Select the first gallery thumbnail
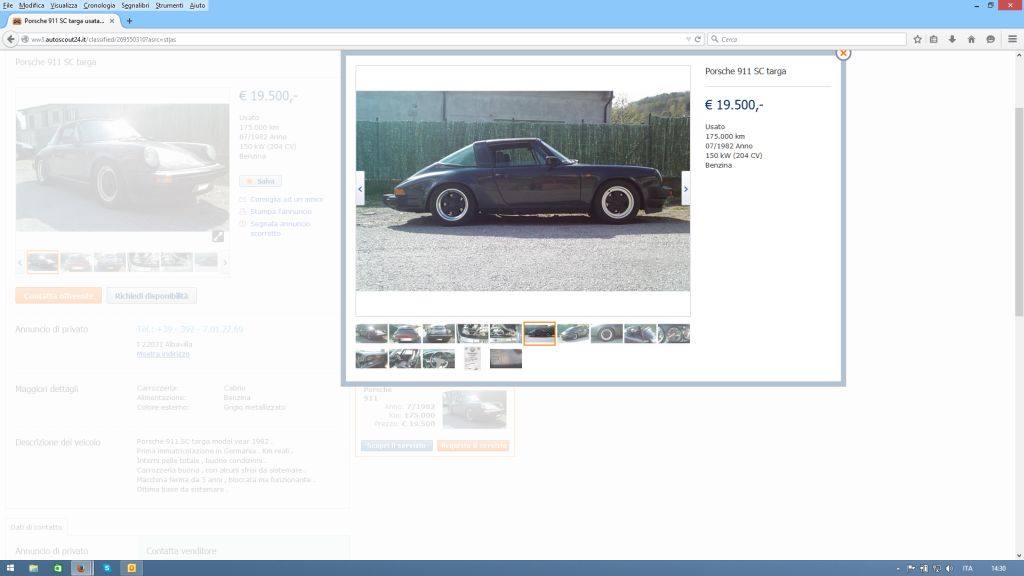 pyautogui.click(x=372, y=334)
